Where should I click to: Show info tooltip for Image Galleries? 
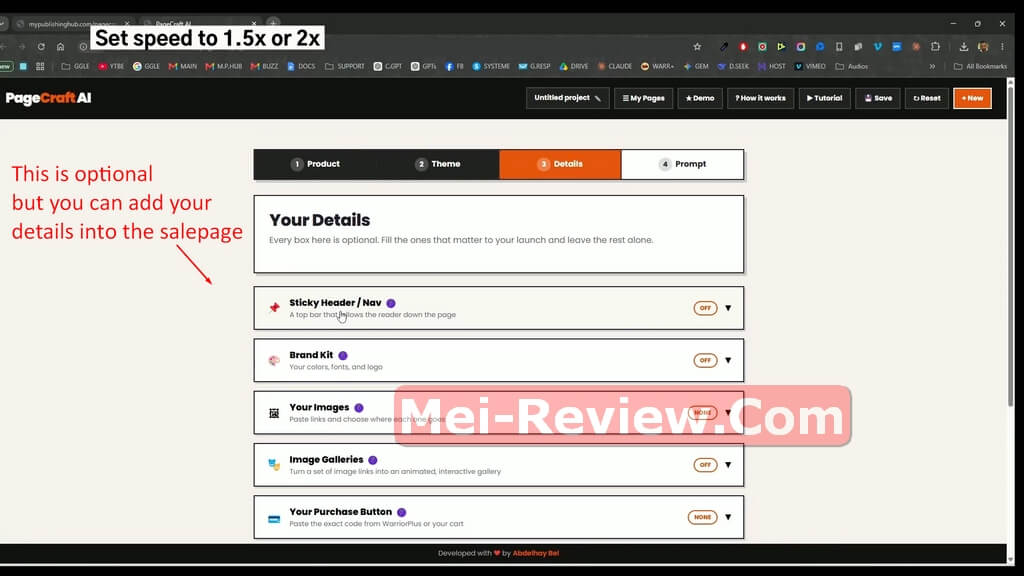373,460
